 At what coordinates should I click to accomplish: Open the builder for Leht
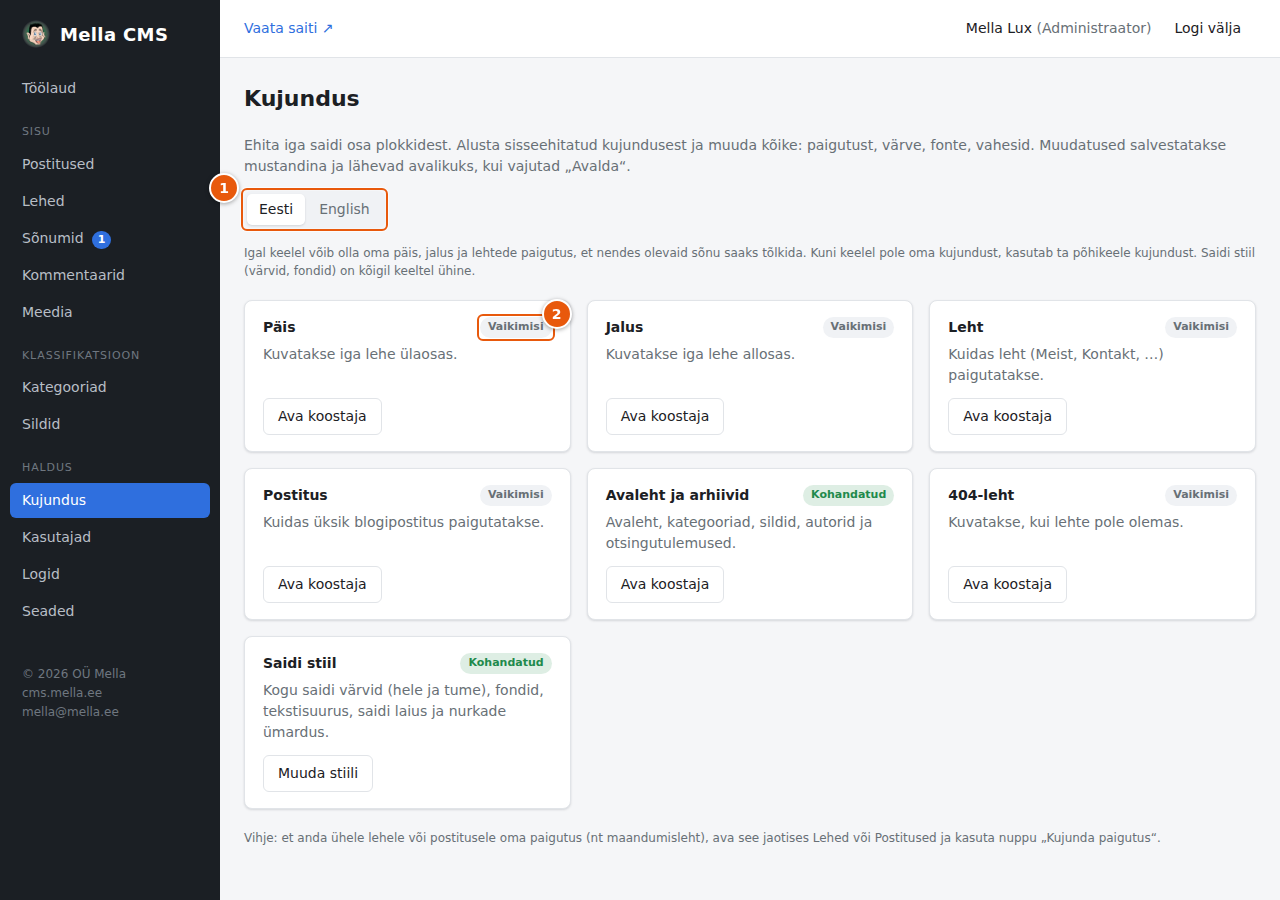point(1007,416)
